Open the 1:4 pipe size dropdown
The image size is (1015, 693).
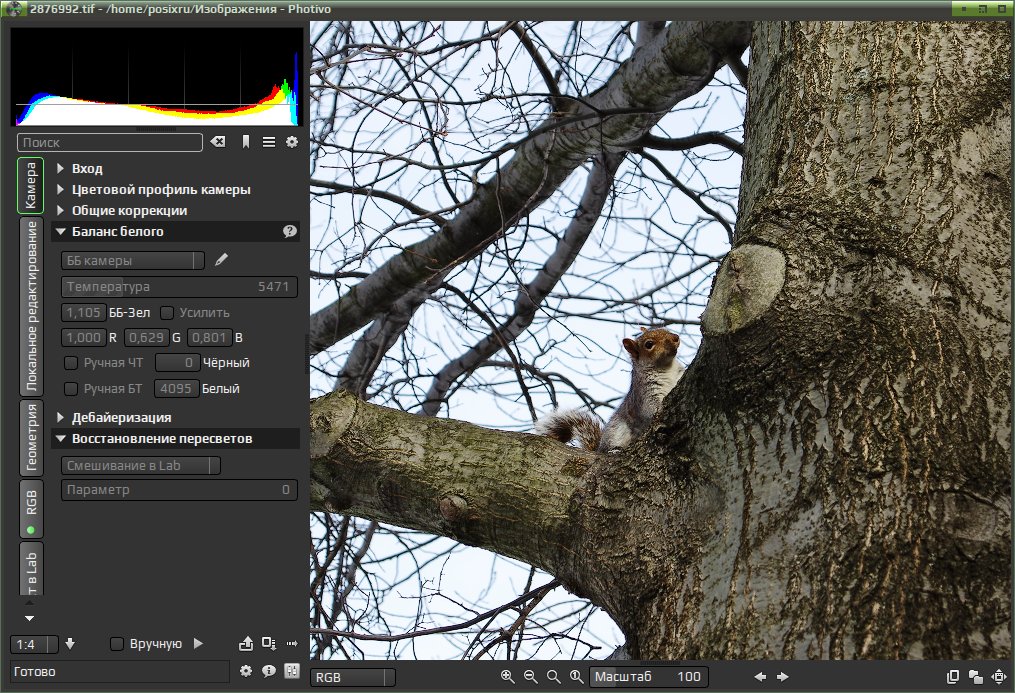34,644
